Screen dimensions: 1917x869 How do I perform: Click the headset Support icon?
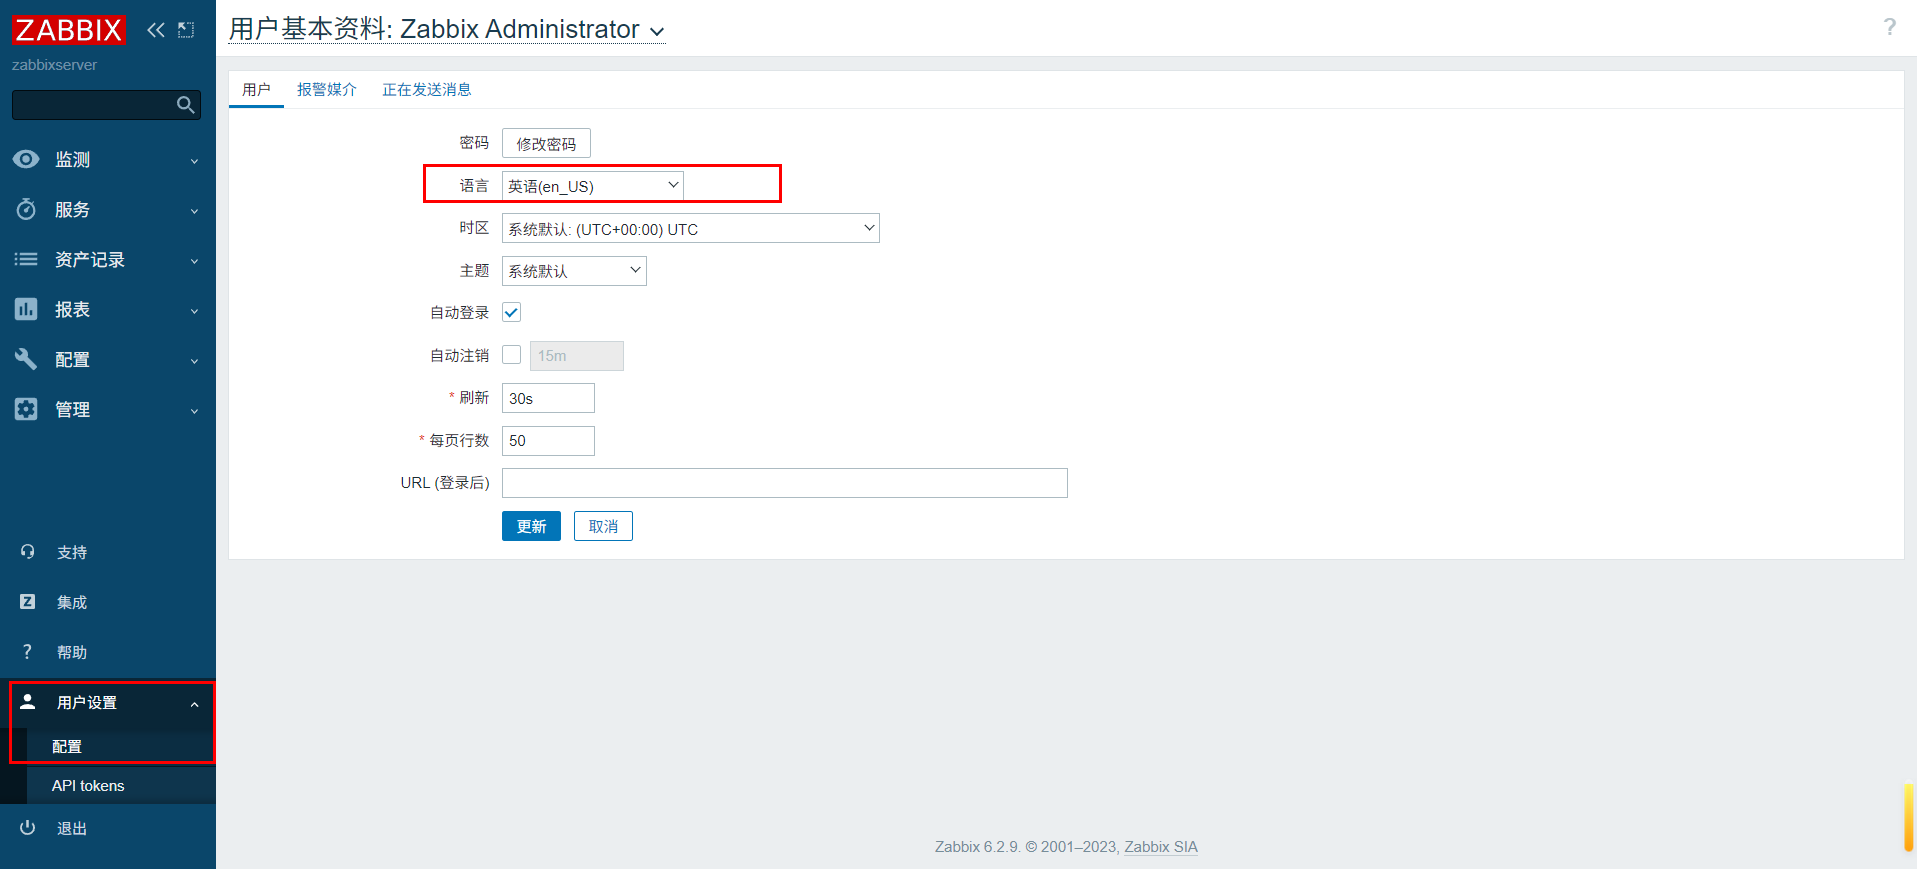click(27, 552)
